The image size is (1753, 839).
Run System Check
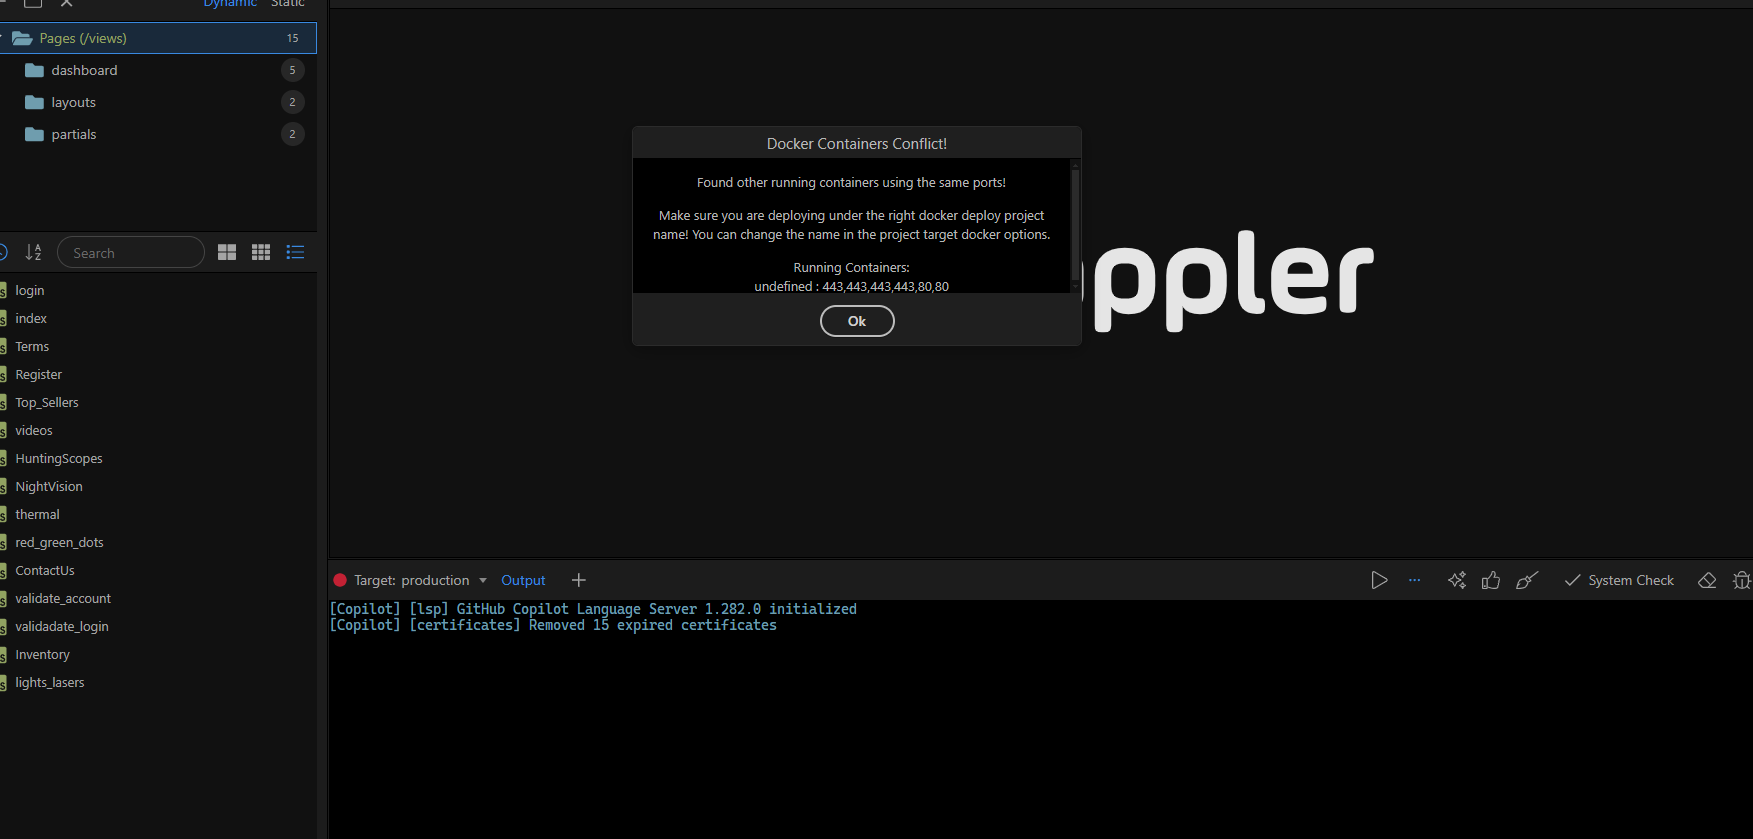point(1619,580)
